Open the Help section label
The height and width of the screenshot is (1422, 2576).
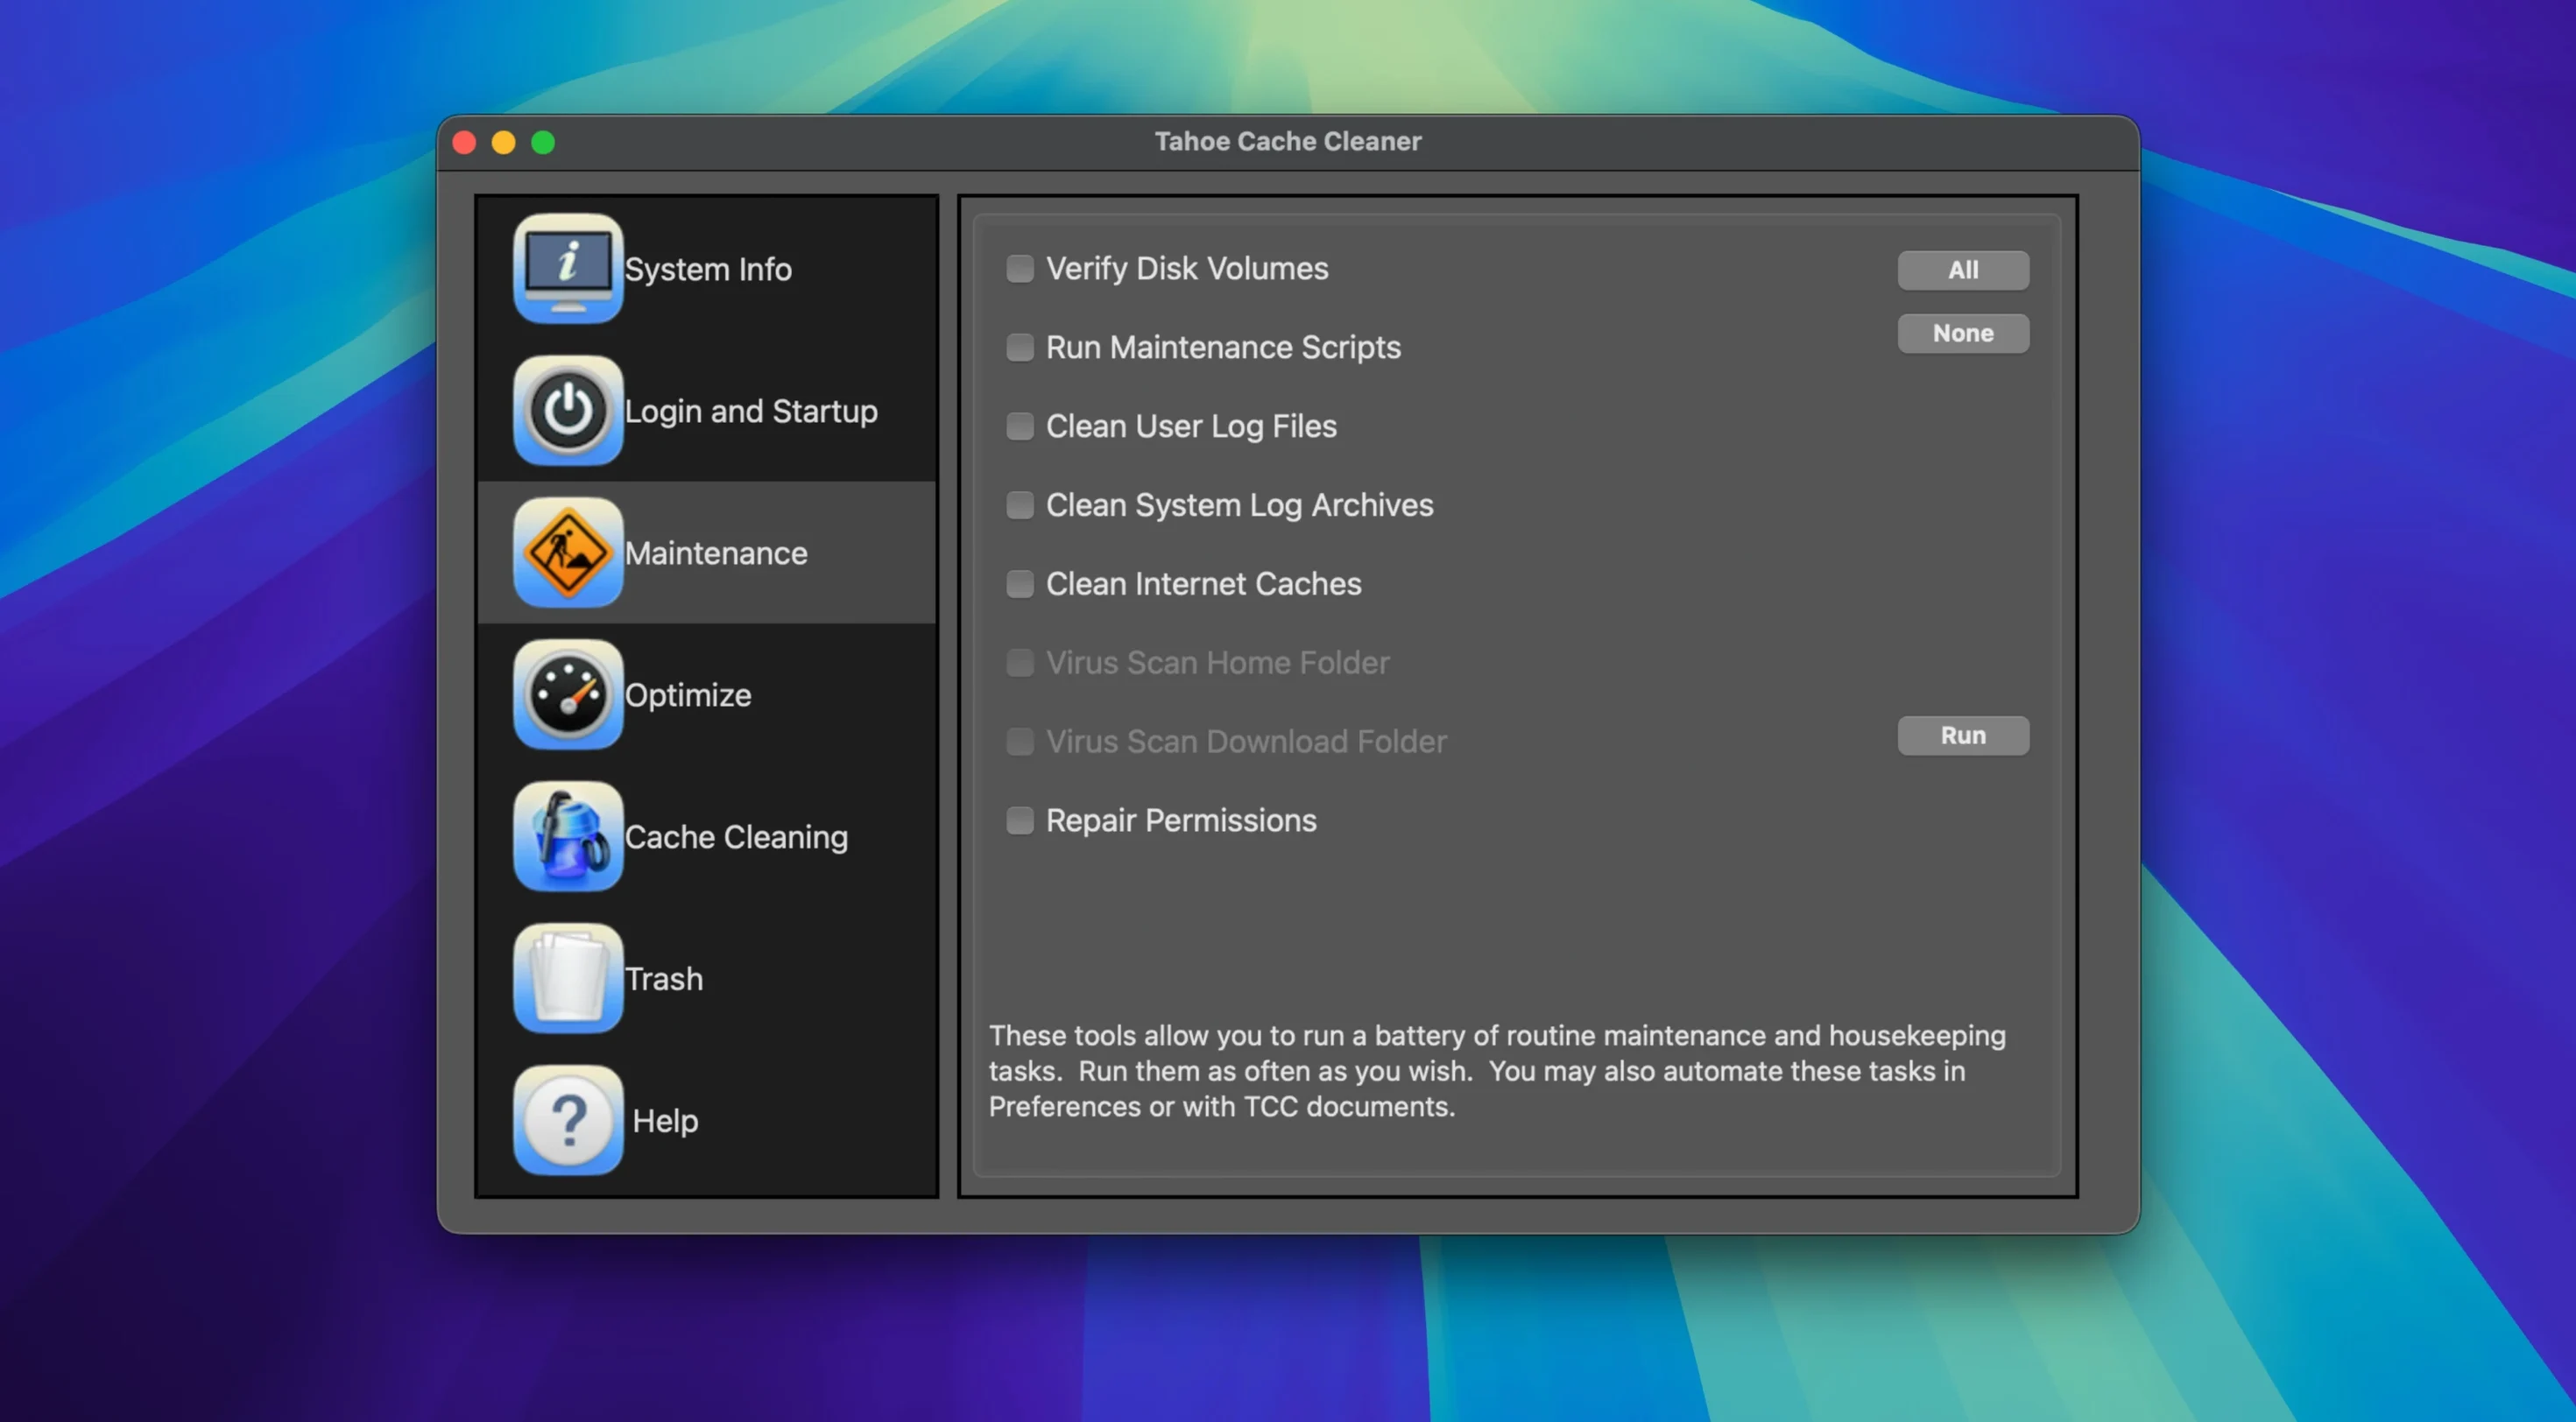click(665, 1121)
